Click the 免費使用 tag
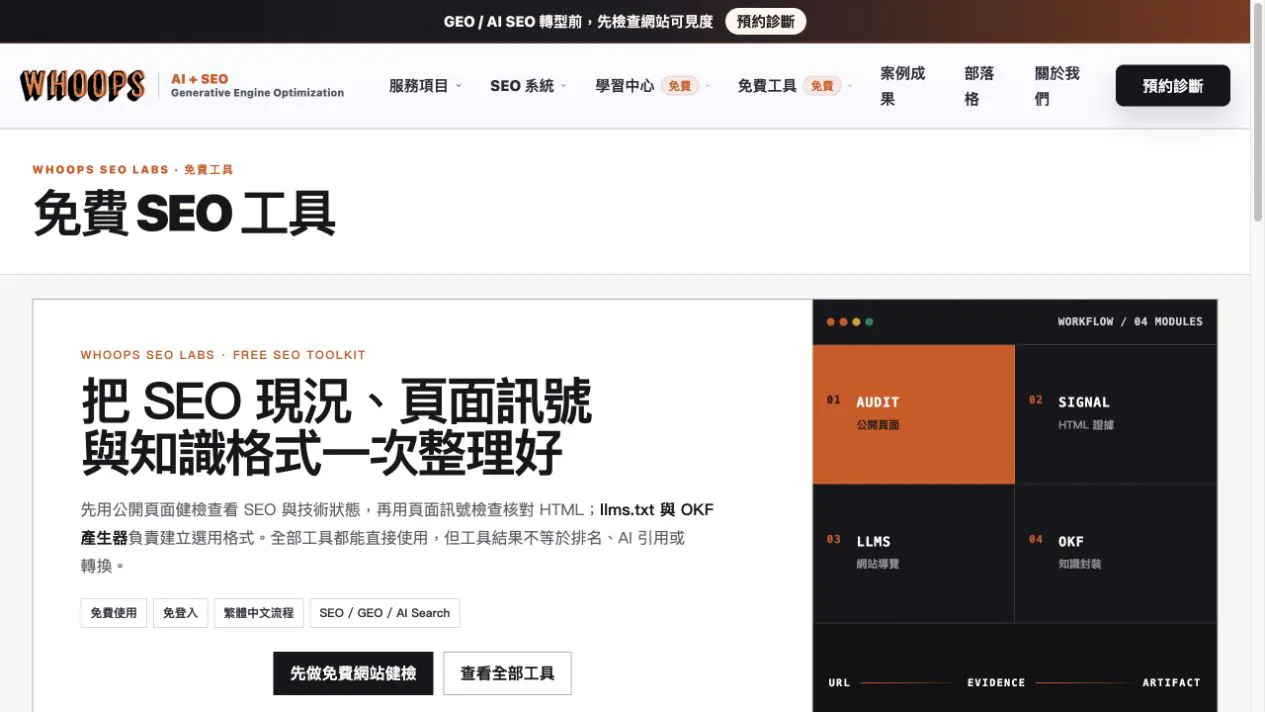Image resolution: width=1265 pixels, height=712 pixels. tap(114, 613)
